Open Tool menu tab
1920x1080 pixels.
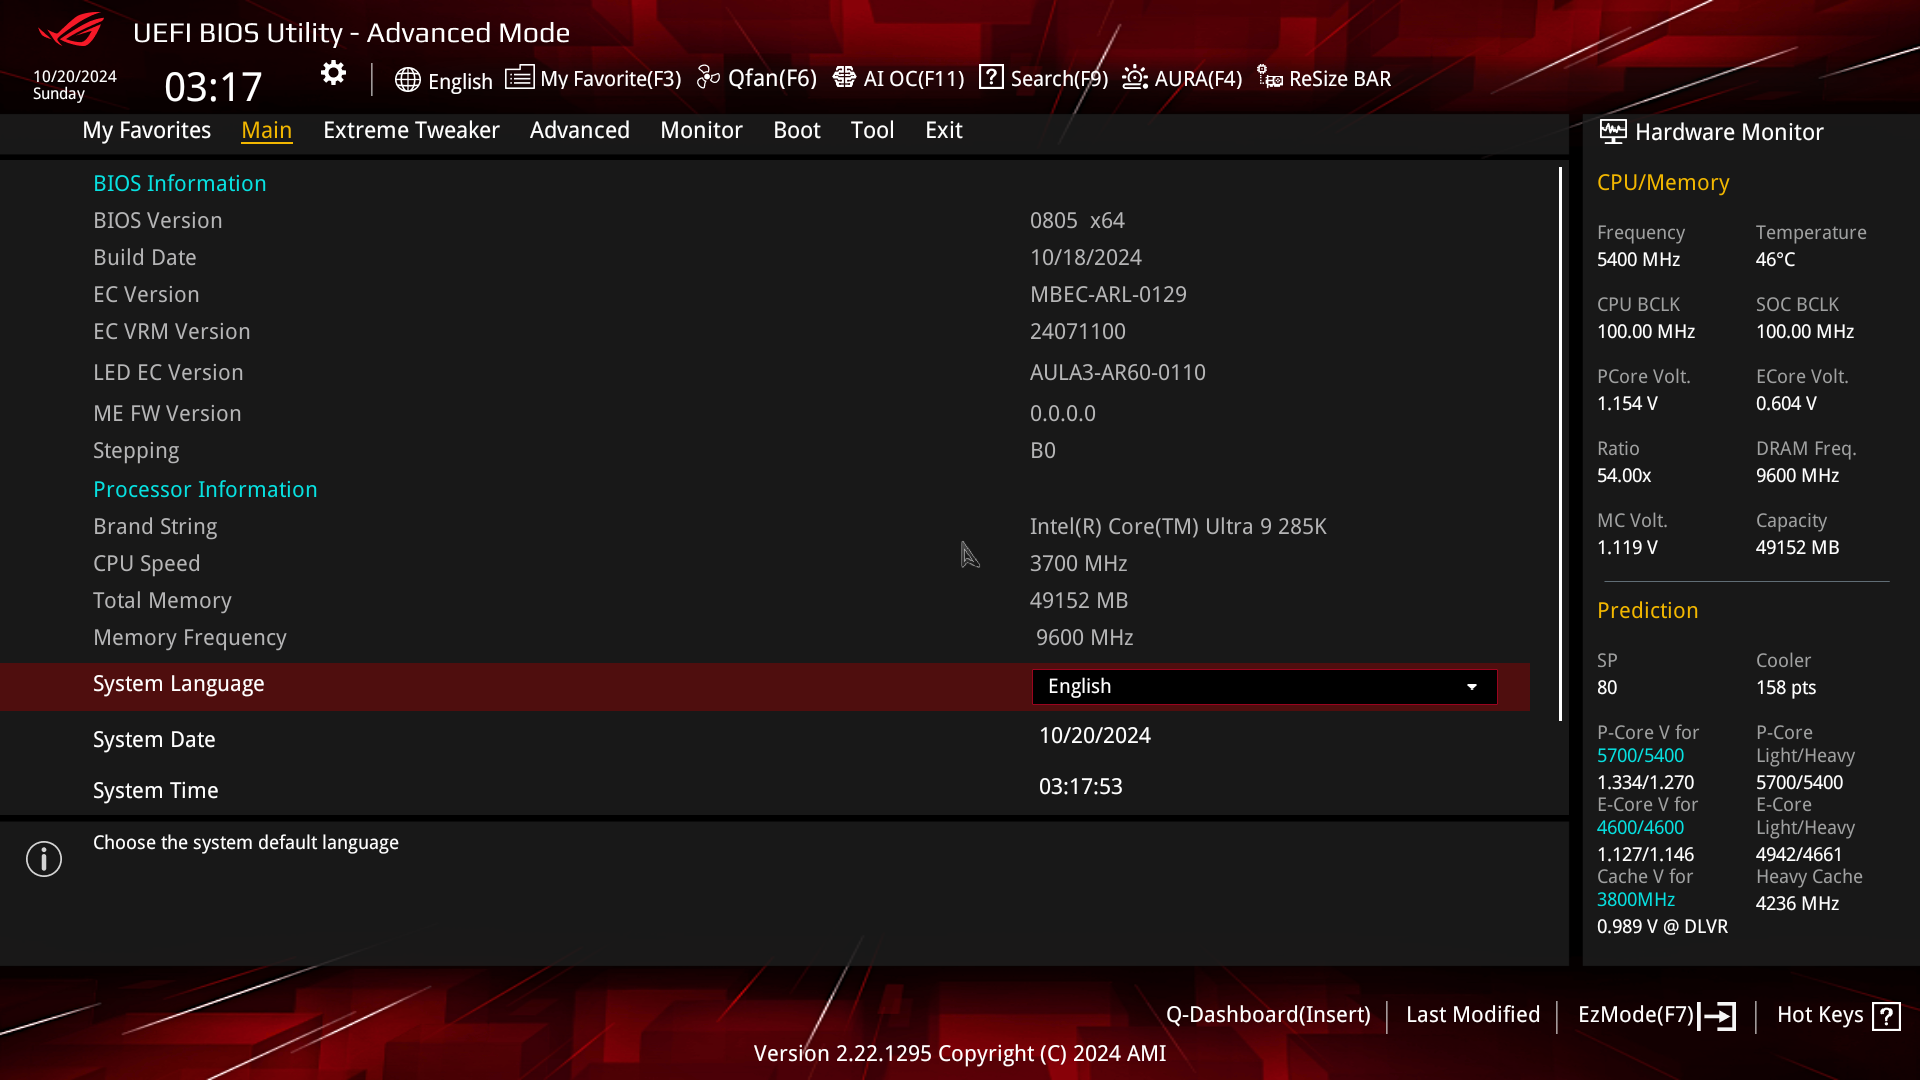(x=873, y=129)
